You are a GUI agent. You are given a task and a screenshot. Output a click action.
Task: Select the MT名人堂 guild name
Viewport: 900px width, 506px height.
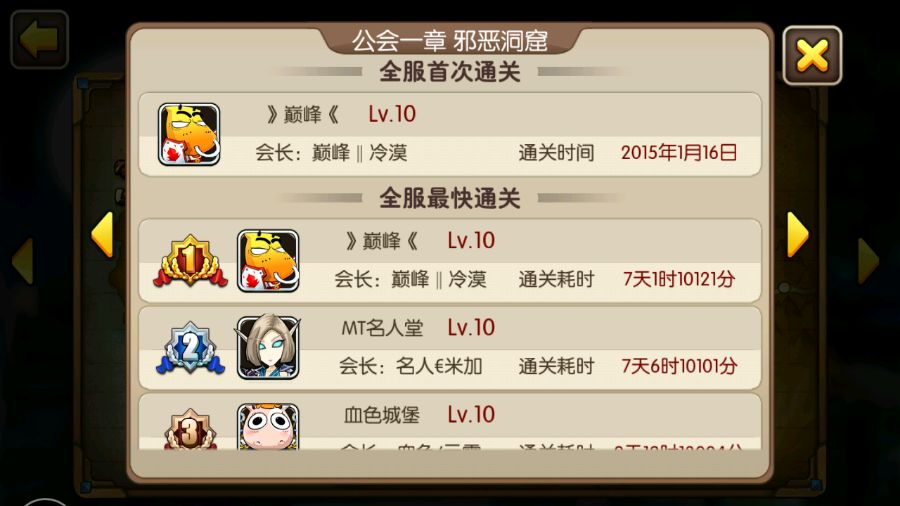[382, 328]
